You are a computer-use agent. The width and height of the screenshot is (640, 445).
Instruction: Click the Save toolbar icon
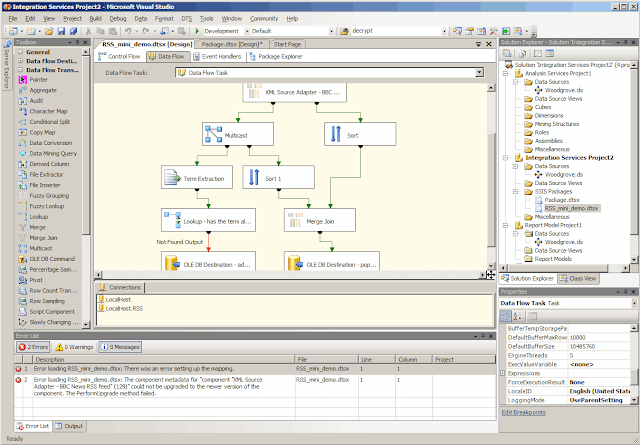(61, 31)
